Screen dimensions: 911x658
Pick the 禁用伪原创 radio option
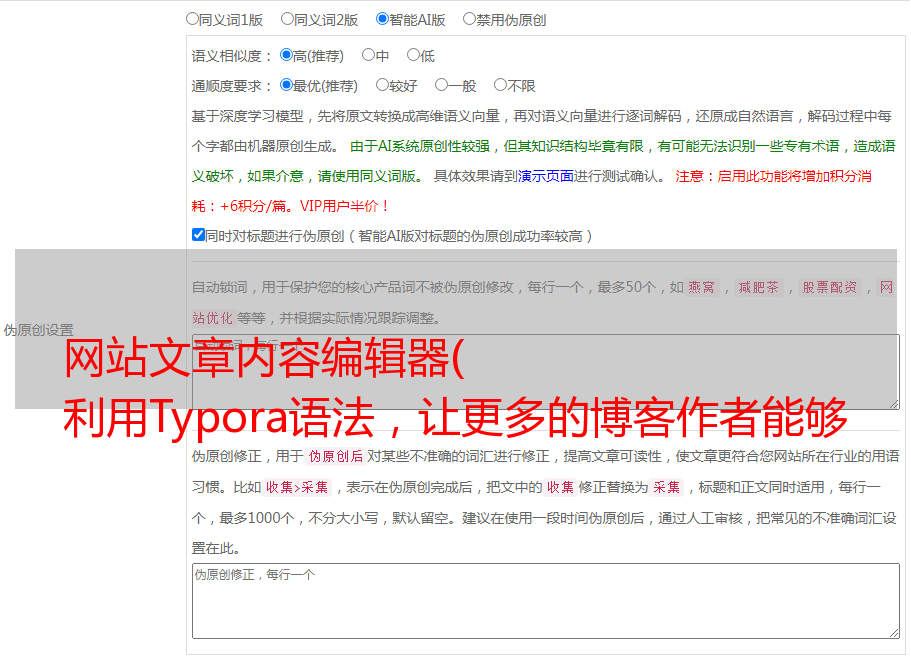(x=469, y=19)
